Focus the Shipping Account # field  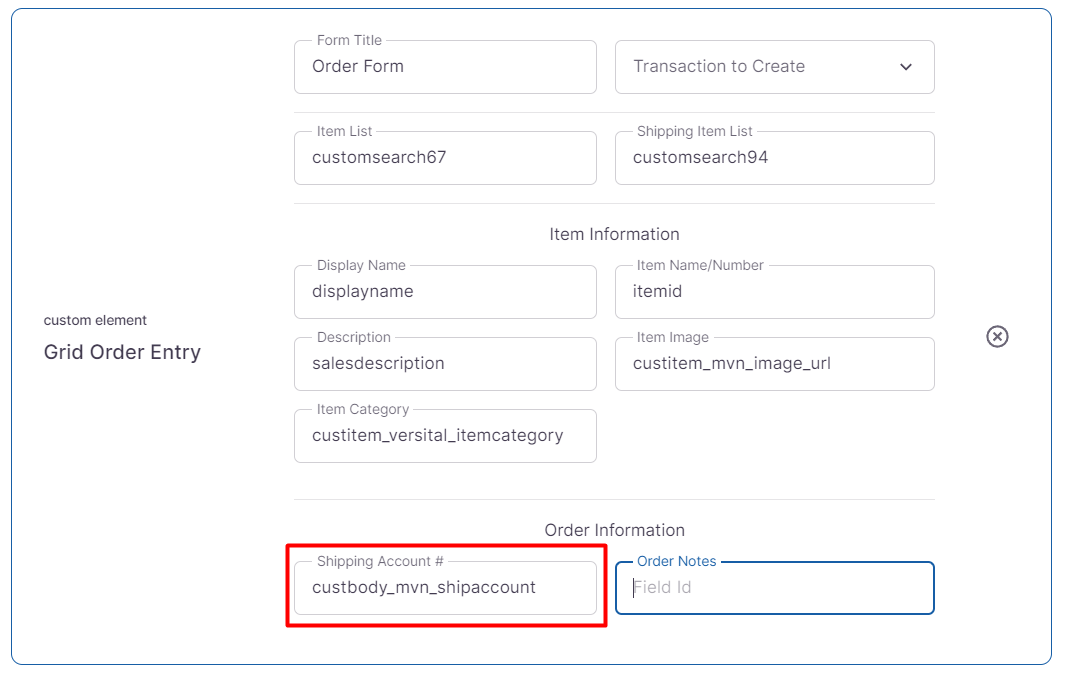point(445,588)
